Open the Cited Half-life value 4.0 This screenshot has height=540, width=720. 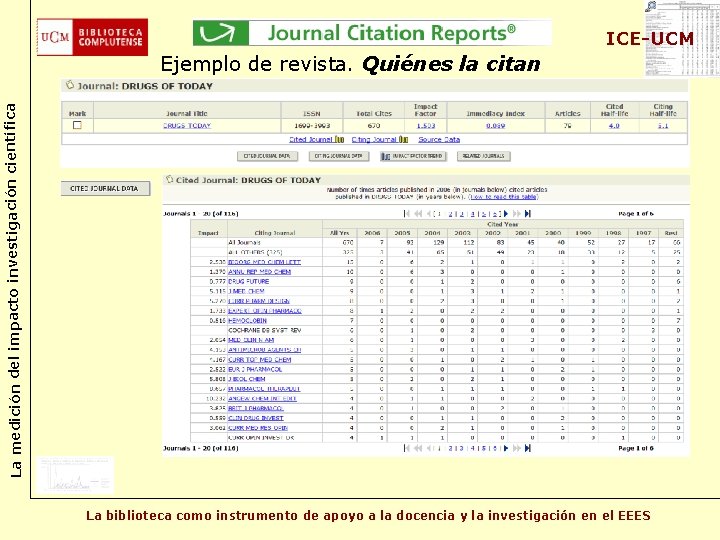tap(614, 125)
